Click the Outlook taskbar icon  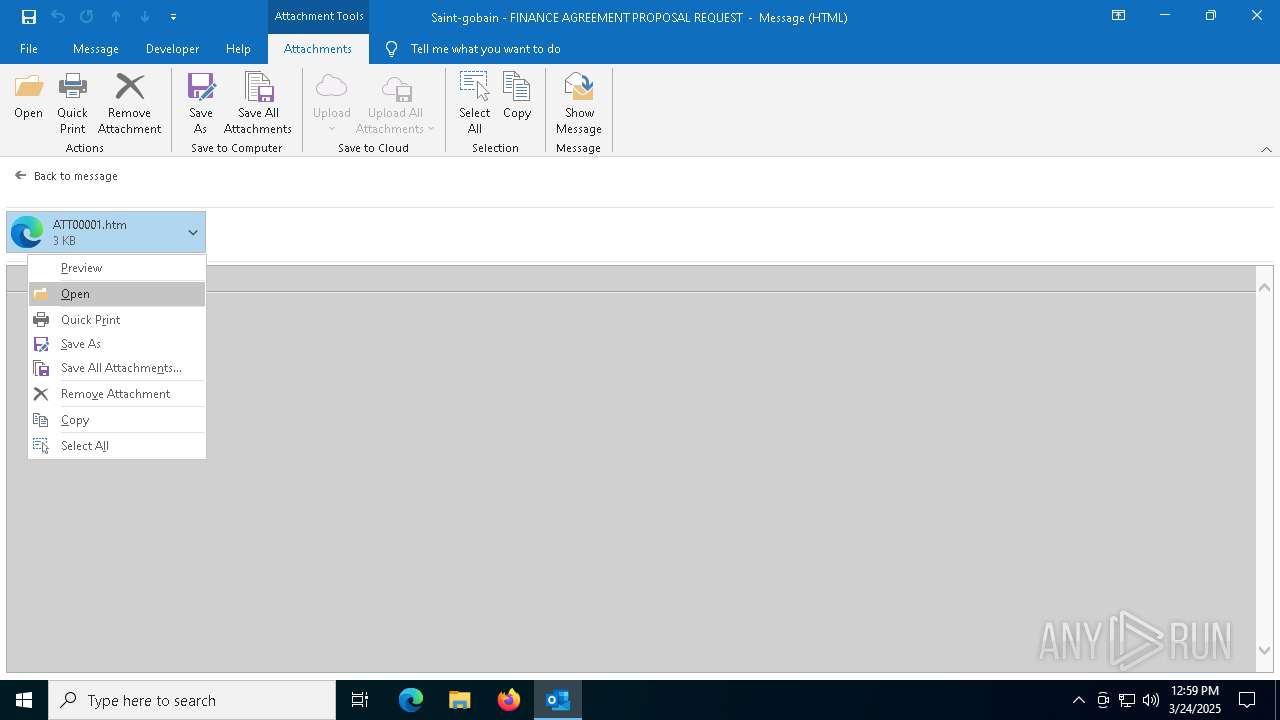pos(558,700)
